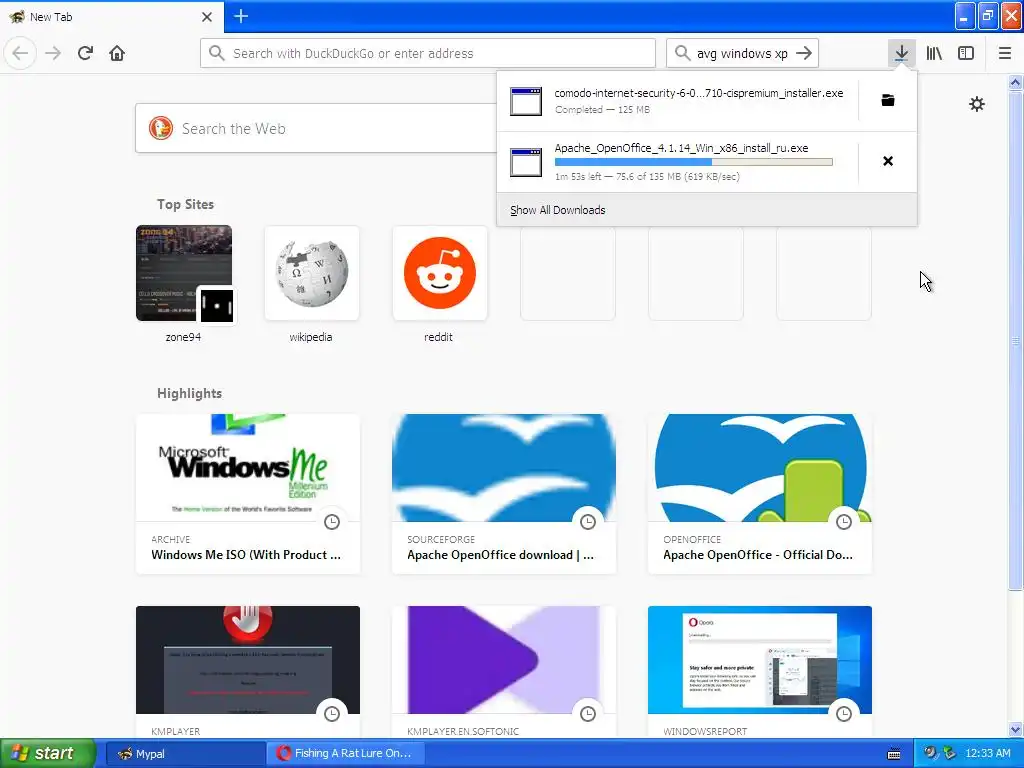Click the DuckDuckGo logo in search box
This screenshot has width=1024, height=768.
pyautogui.click(x=161, y=129)
